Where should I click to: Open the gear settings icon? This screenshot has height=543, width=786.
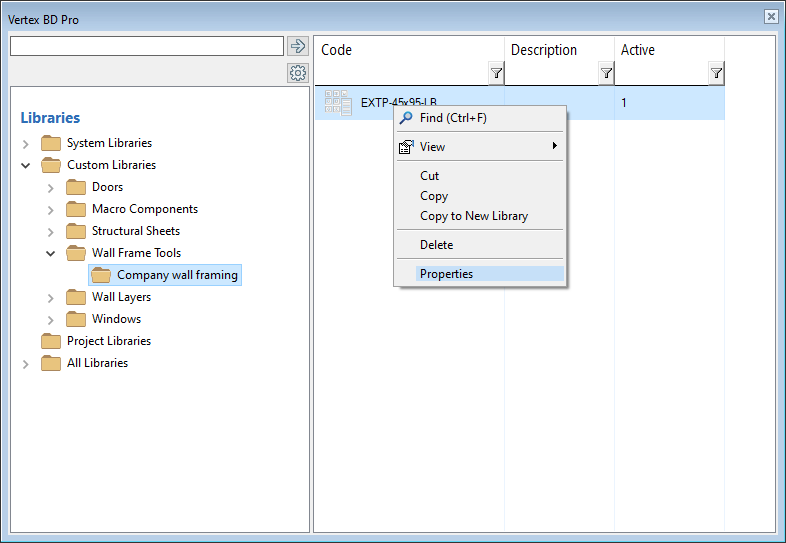pos(297,73)
